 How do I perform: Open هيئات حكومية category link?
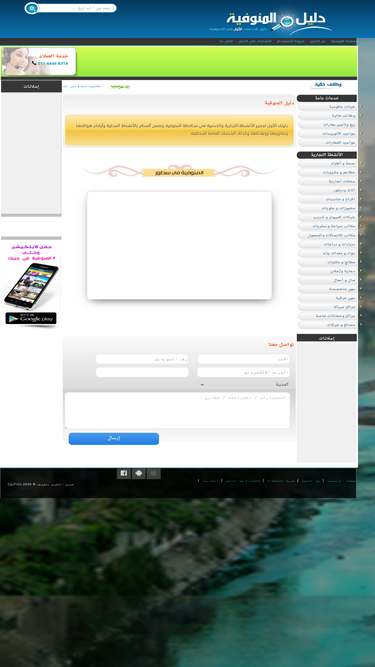[x=327, y=107]
